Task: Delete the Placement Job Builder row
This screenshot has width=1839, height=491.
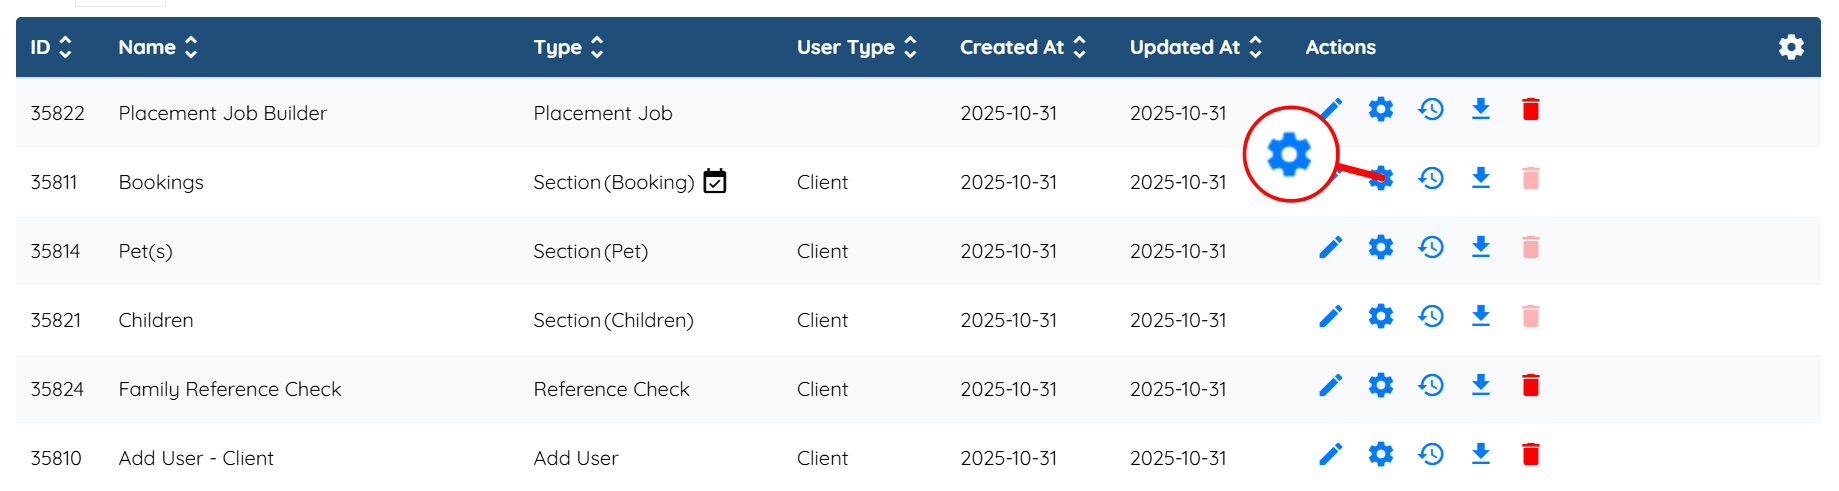Action: 1530,110
